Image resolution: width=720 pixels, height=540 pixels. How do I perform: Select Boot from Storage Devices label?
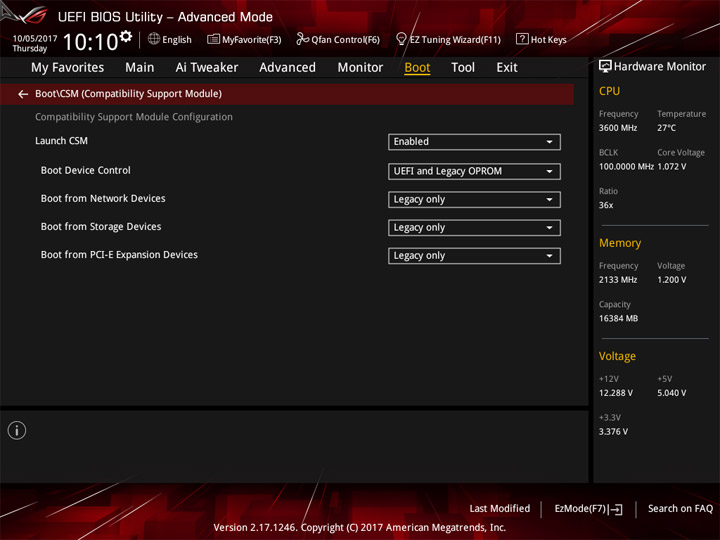(x=101, y=227)
